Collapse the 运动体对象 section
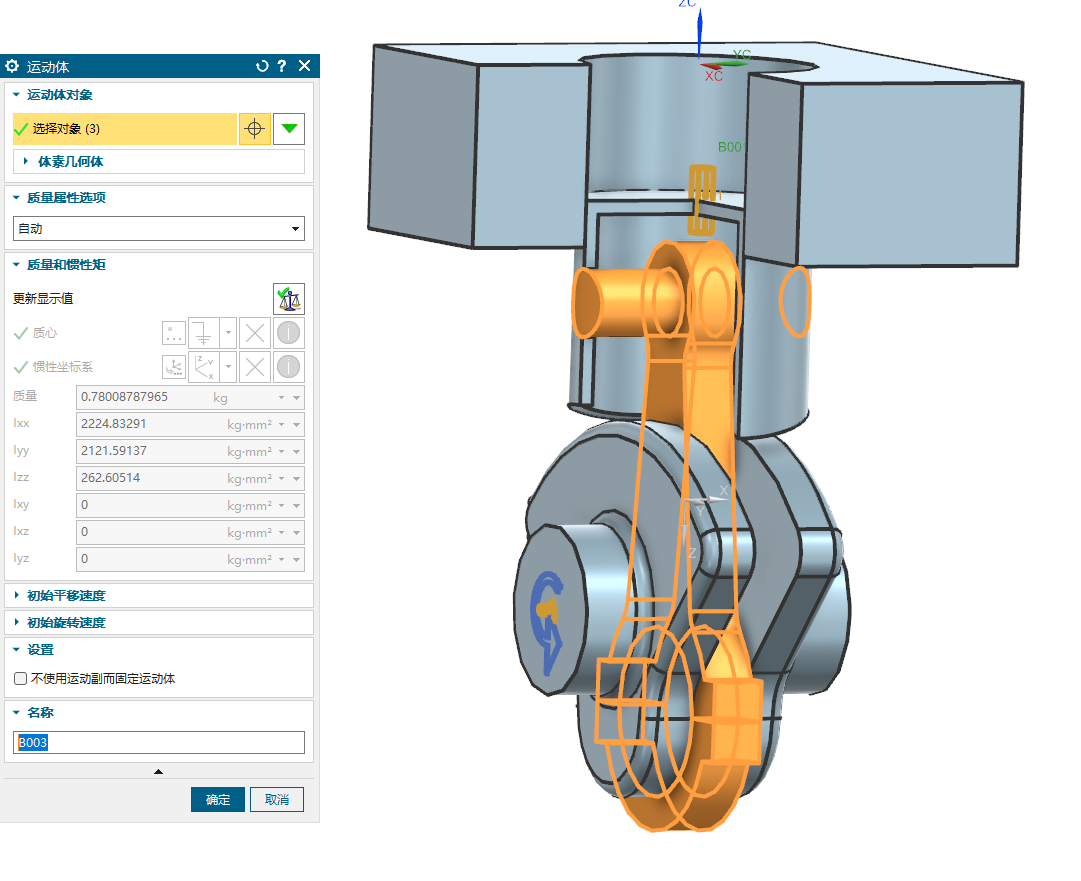Screen dimensions: 1081x881 [59, 95]
